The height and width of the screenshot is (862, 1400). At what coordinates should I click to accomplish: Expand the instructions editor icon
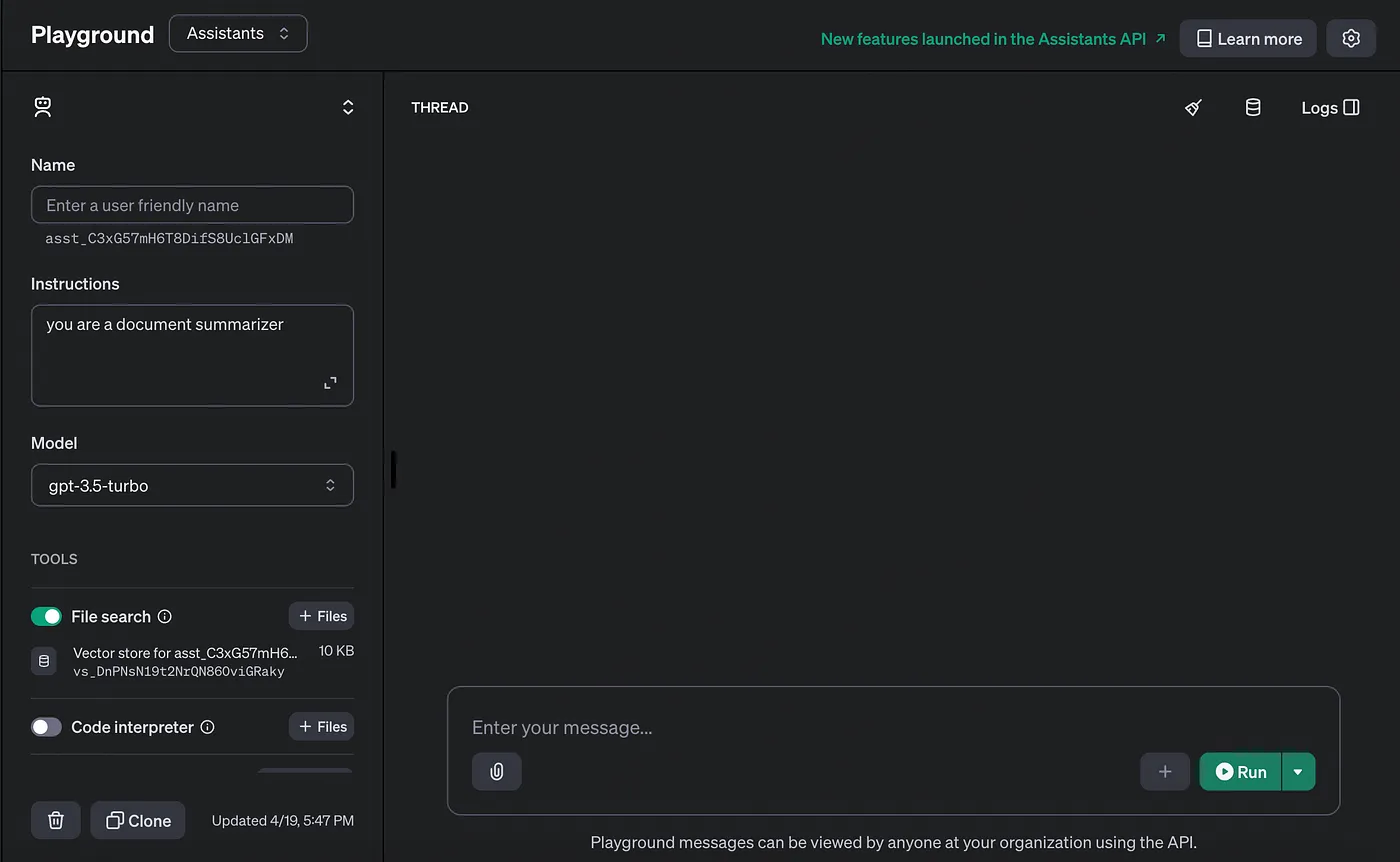(330, 383)
